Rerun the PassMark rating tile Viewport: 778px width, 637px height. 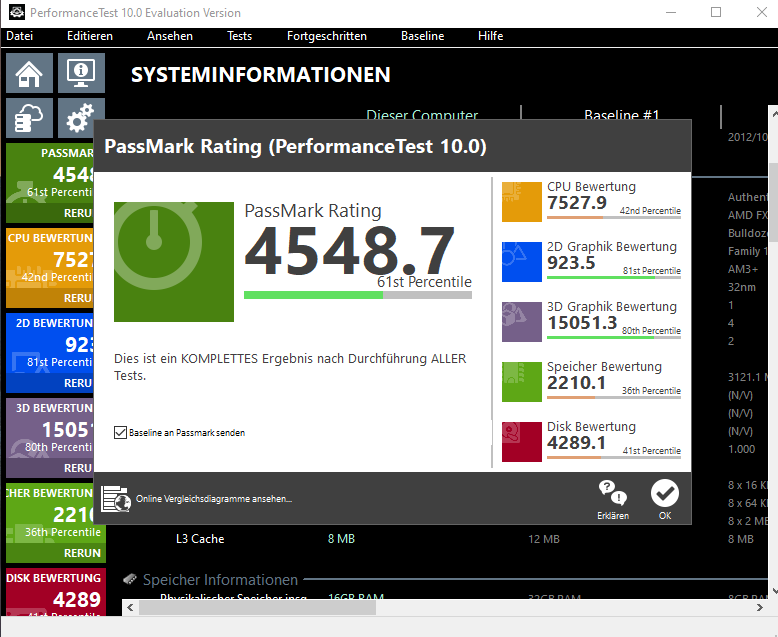coord(78,213)
